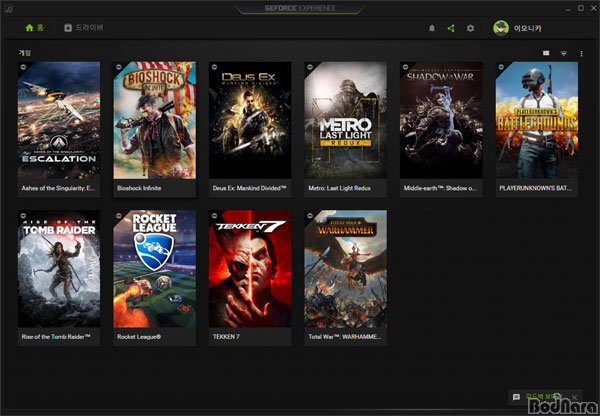Open the notifications bell
Viewport: 600px width, 416px height.
432,28
